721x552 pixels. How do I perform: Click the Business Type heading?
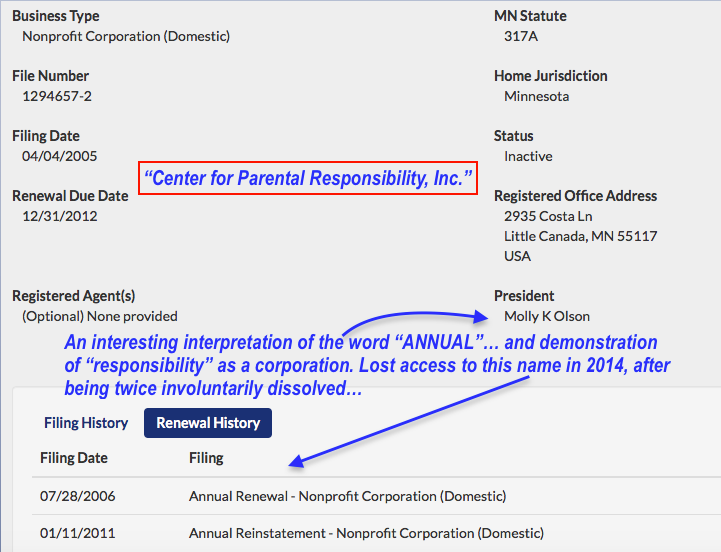56,16
